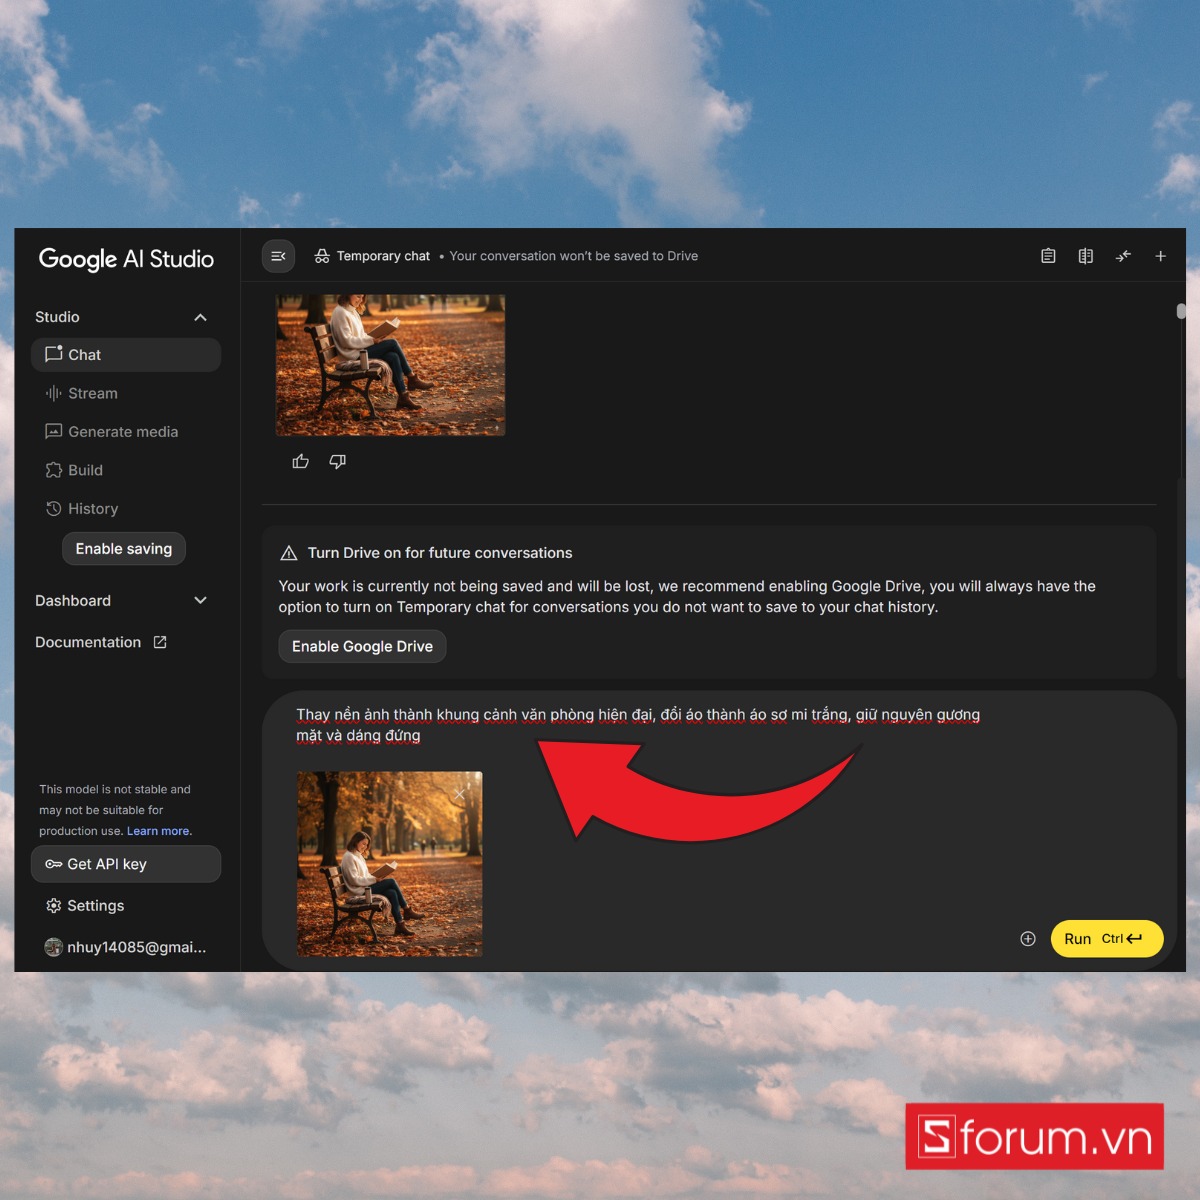Click the prompt text input field
The image size is (1200, 1200).
click(x=640, y=725)
